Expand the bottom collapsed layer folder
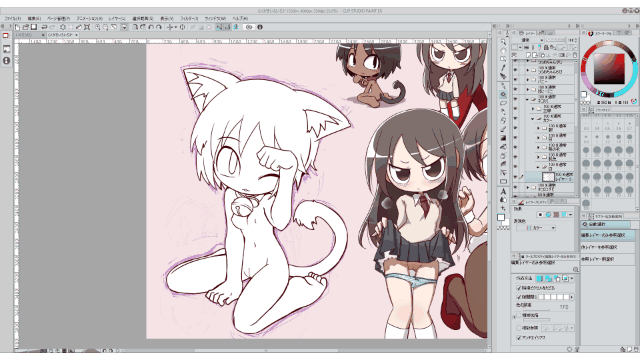The width and height of the screenshot is (640, 360). (528, 187)
